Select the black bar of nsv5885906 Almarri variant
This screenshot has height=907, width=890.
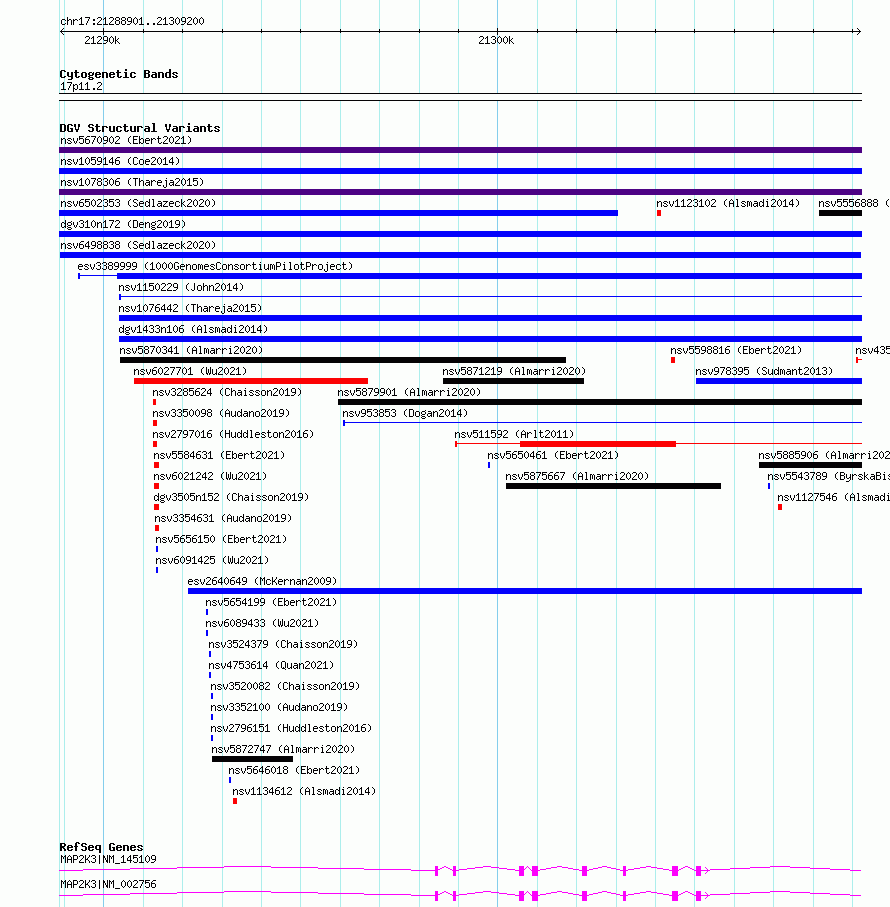[810, 464]
